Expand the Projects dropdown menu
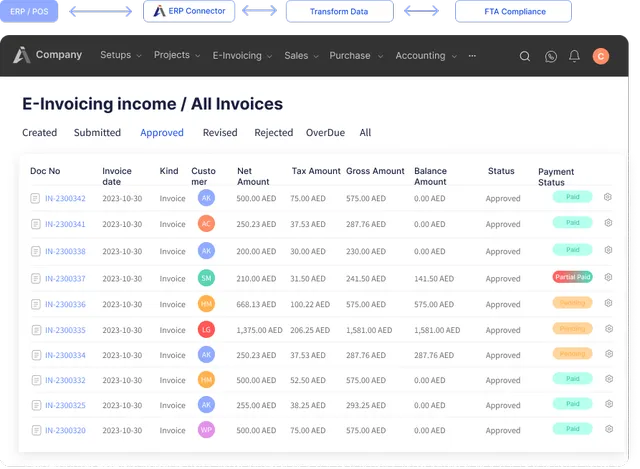640x469 pixels. click(177, 55)
